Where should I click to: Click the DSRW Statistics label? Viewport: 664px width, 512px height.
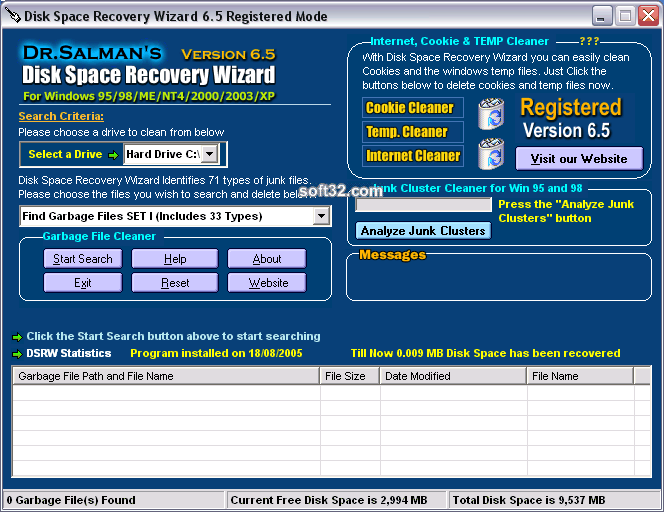coord(69,353)
